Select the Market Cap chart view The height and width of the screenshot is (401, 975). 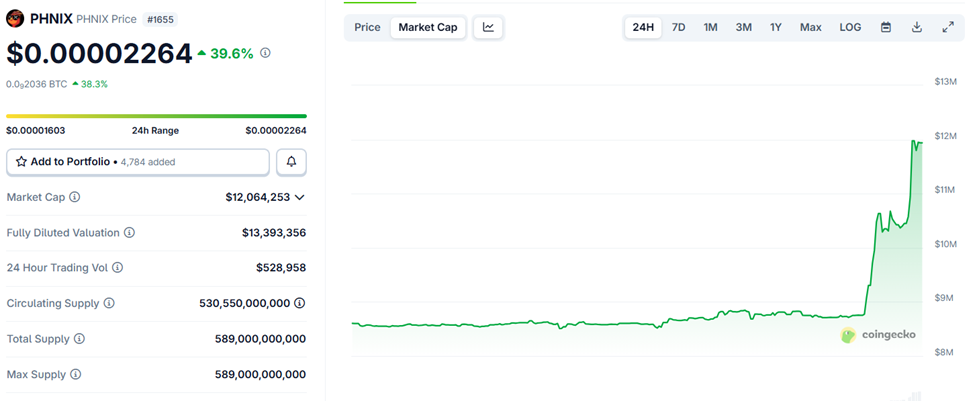pyautogui.click(x=428, y=27)
